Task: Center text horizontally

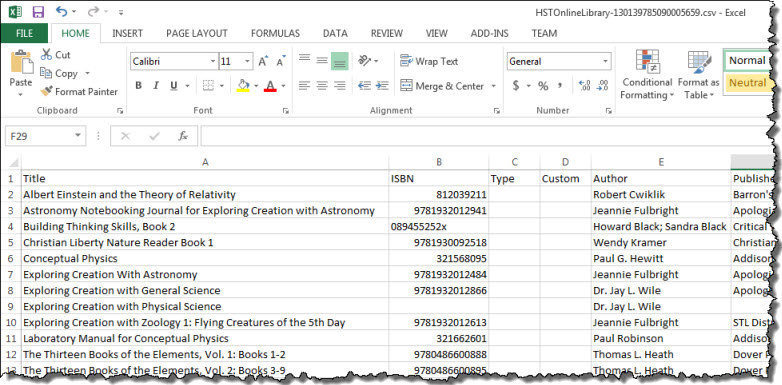Action: coord(322,86)
